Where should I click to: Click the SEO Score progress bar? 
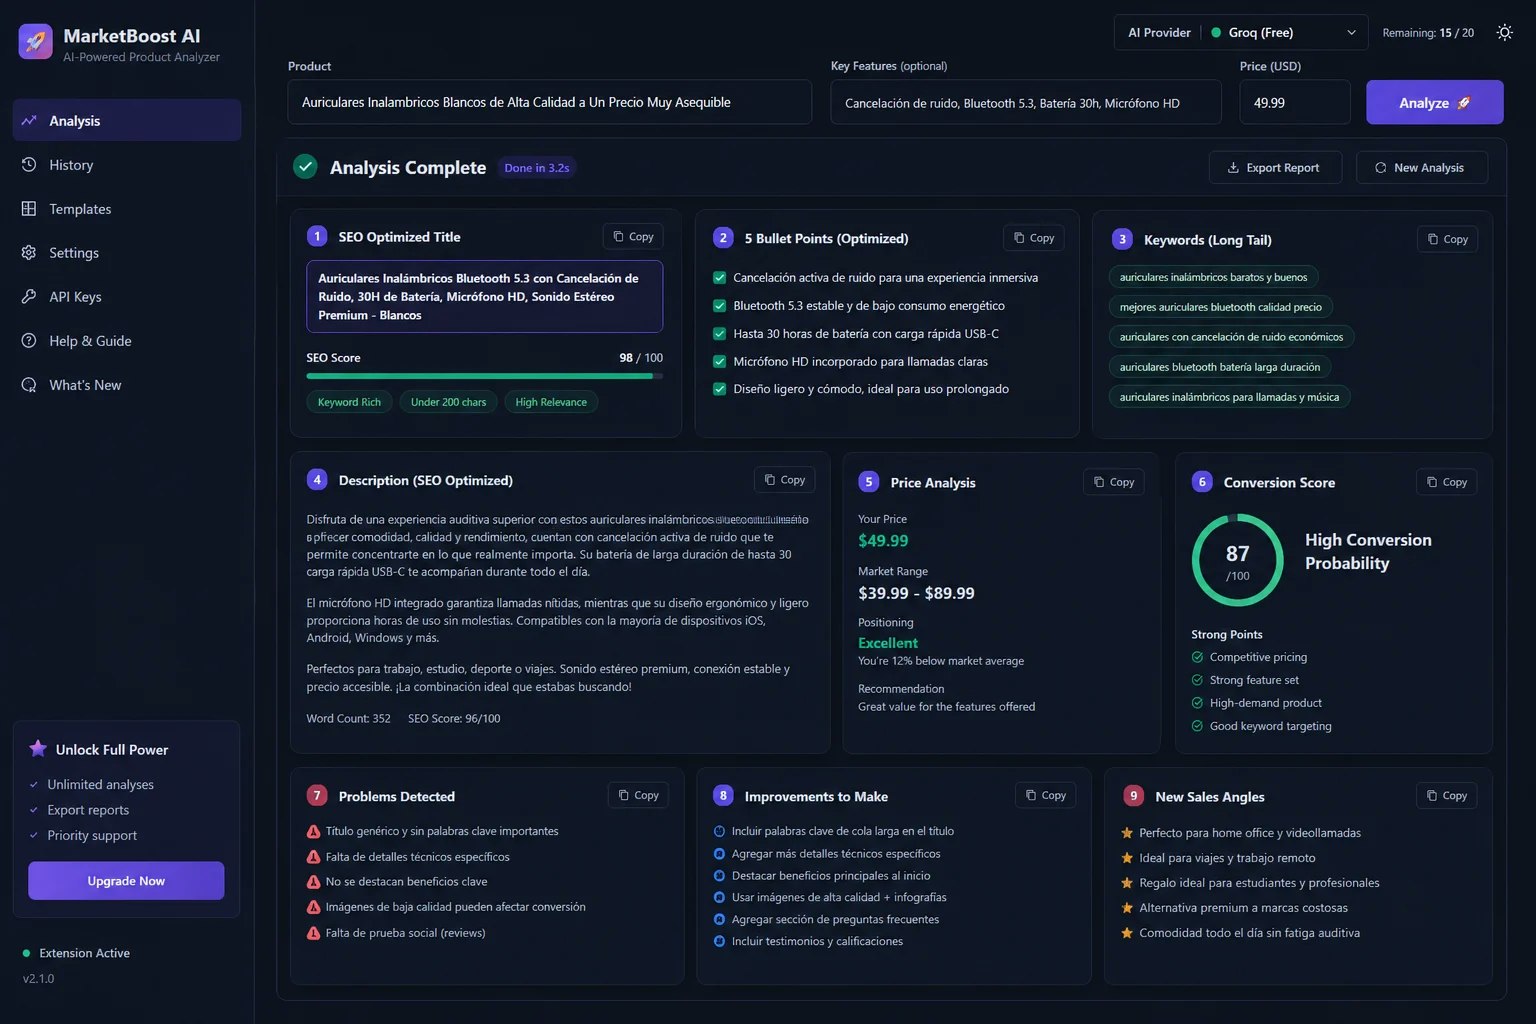[484, 376]
